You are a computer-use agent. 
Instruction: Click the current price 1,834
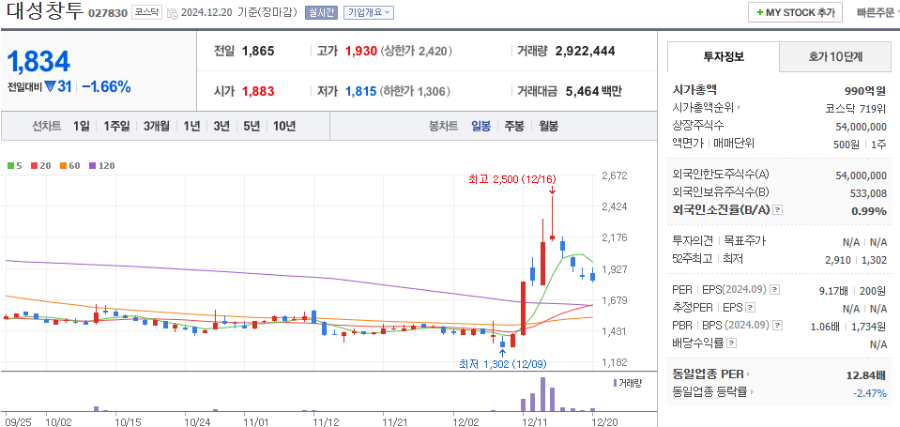point(39,61)
